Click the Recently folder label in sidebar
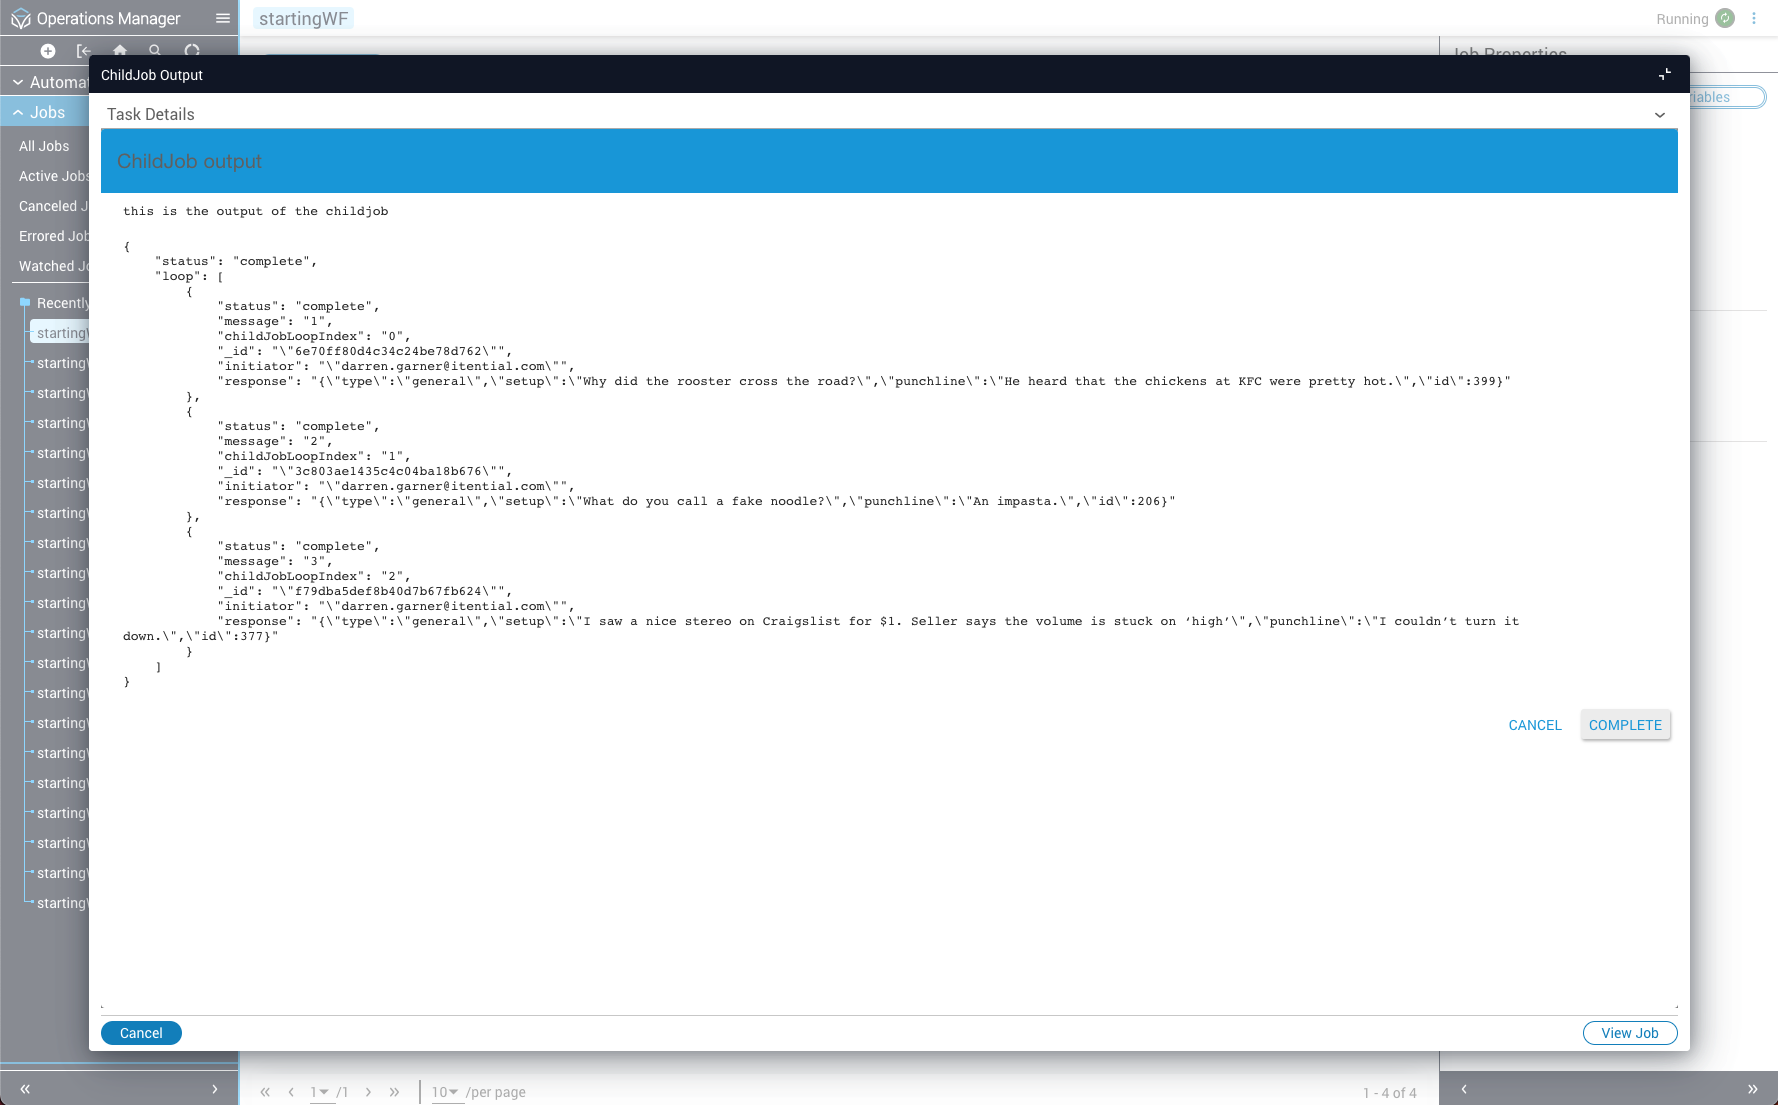Viewport: 1778px width, 1105px height. click(63, 303)
